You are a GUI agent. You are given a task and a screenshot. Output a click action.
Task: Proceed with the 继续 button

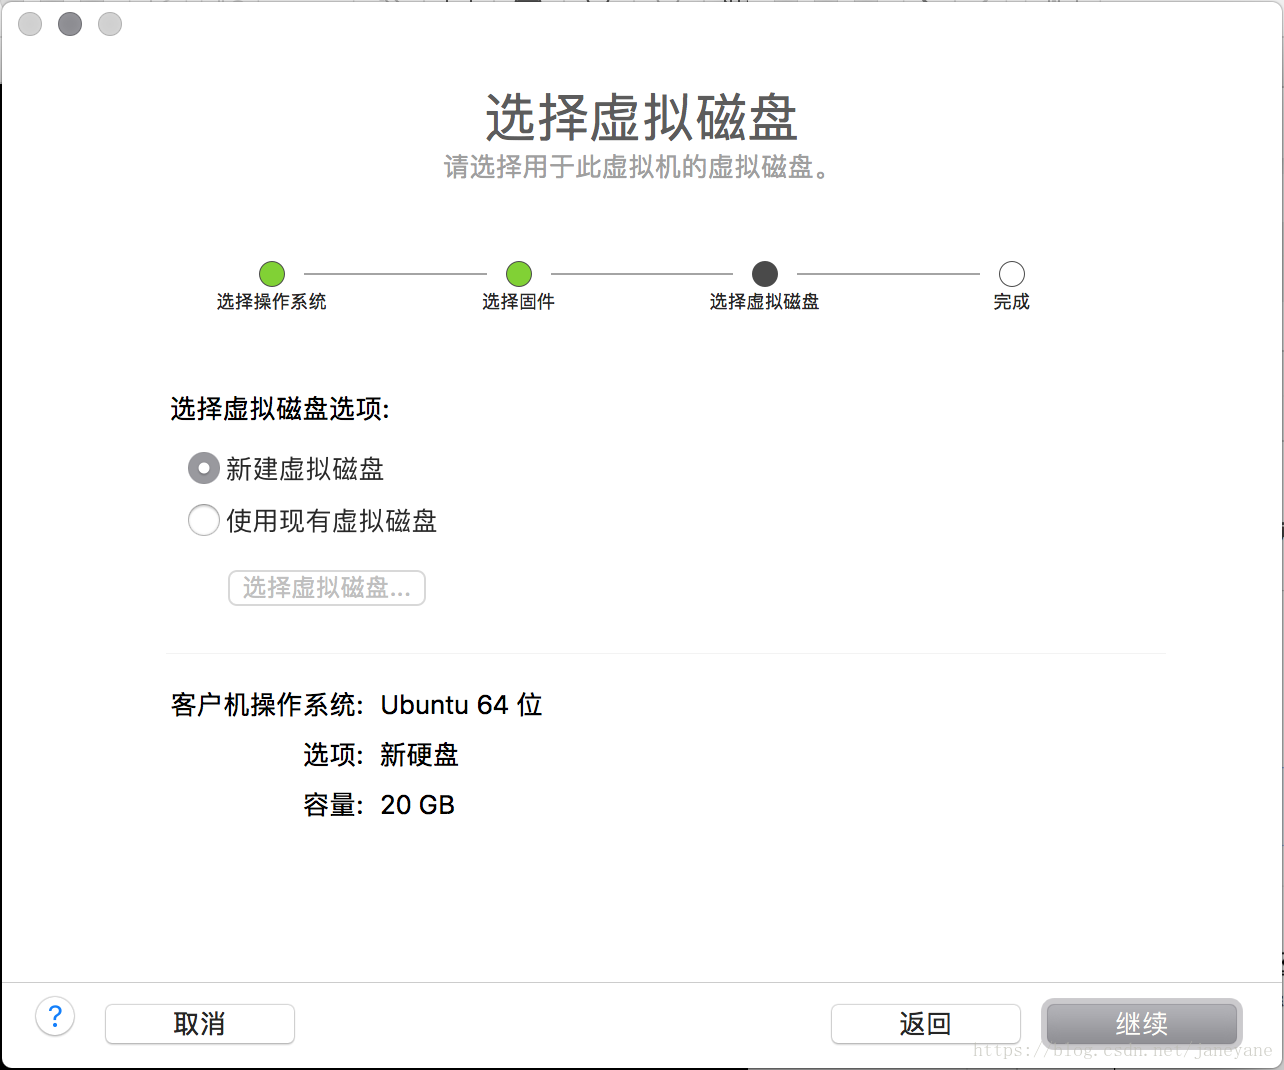(1142, 1024)
